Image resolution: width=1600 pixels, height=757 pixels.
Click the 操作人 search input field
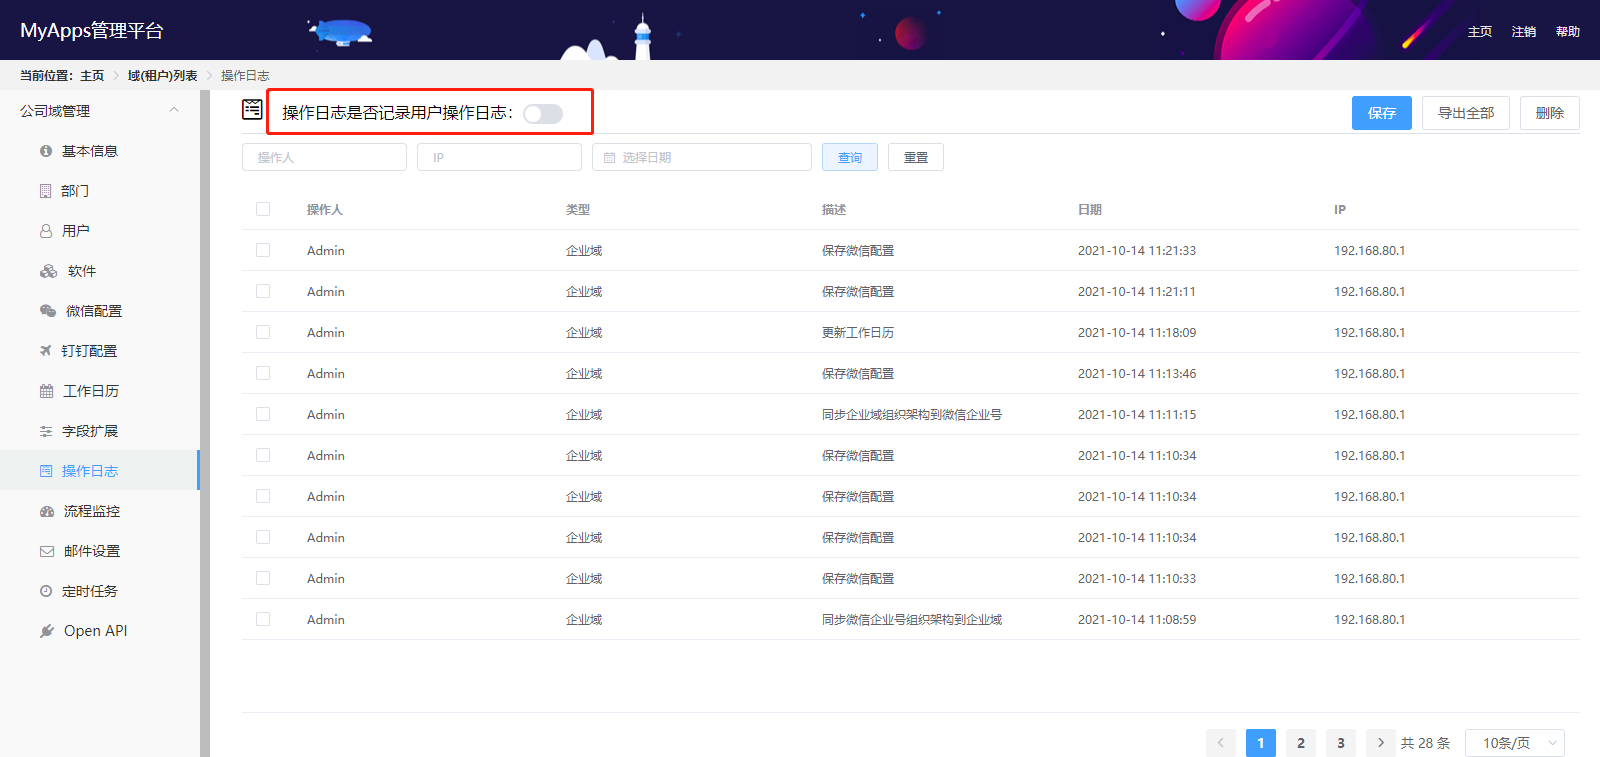coord(324,157)
